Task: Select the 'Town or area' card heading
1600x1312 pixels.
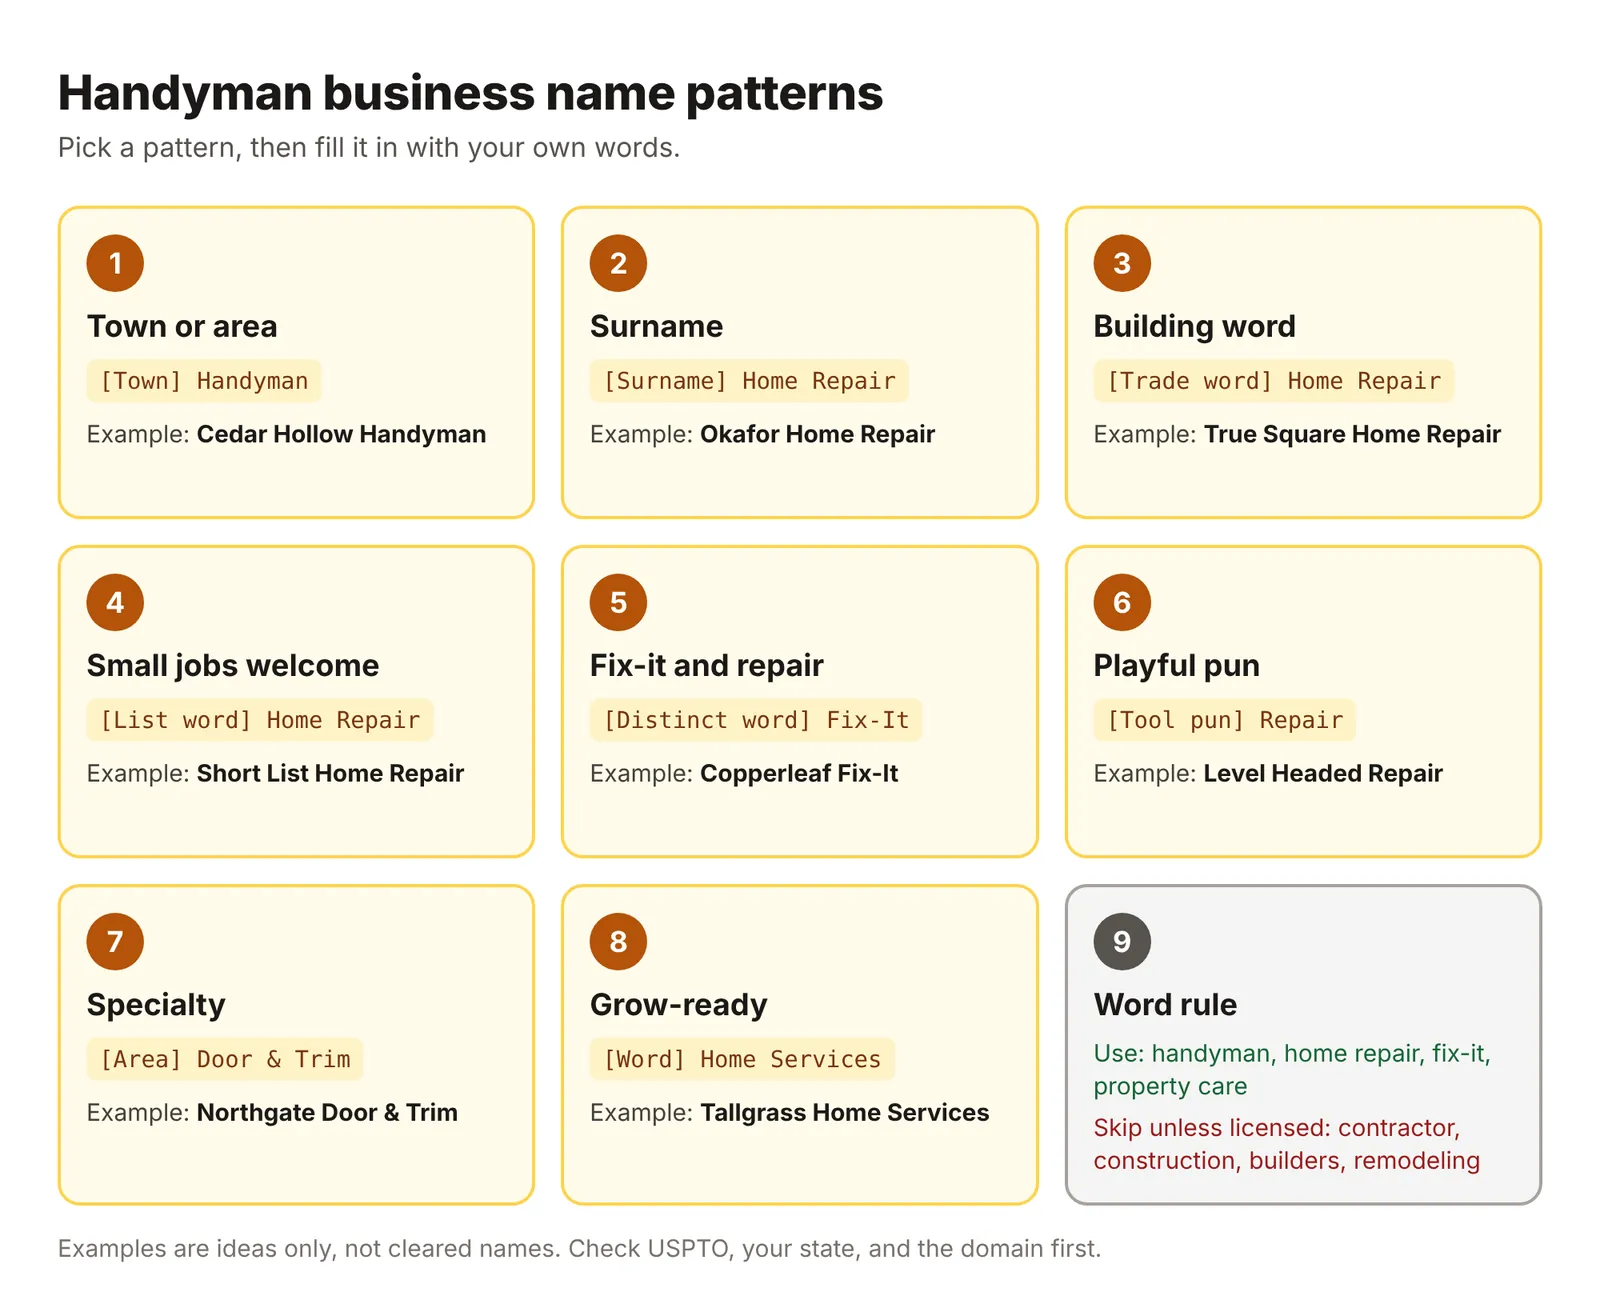Action: click(x=182, y=326)
